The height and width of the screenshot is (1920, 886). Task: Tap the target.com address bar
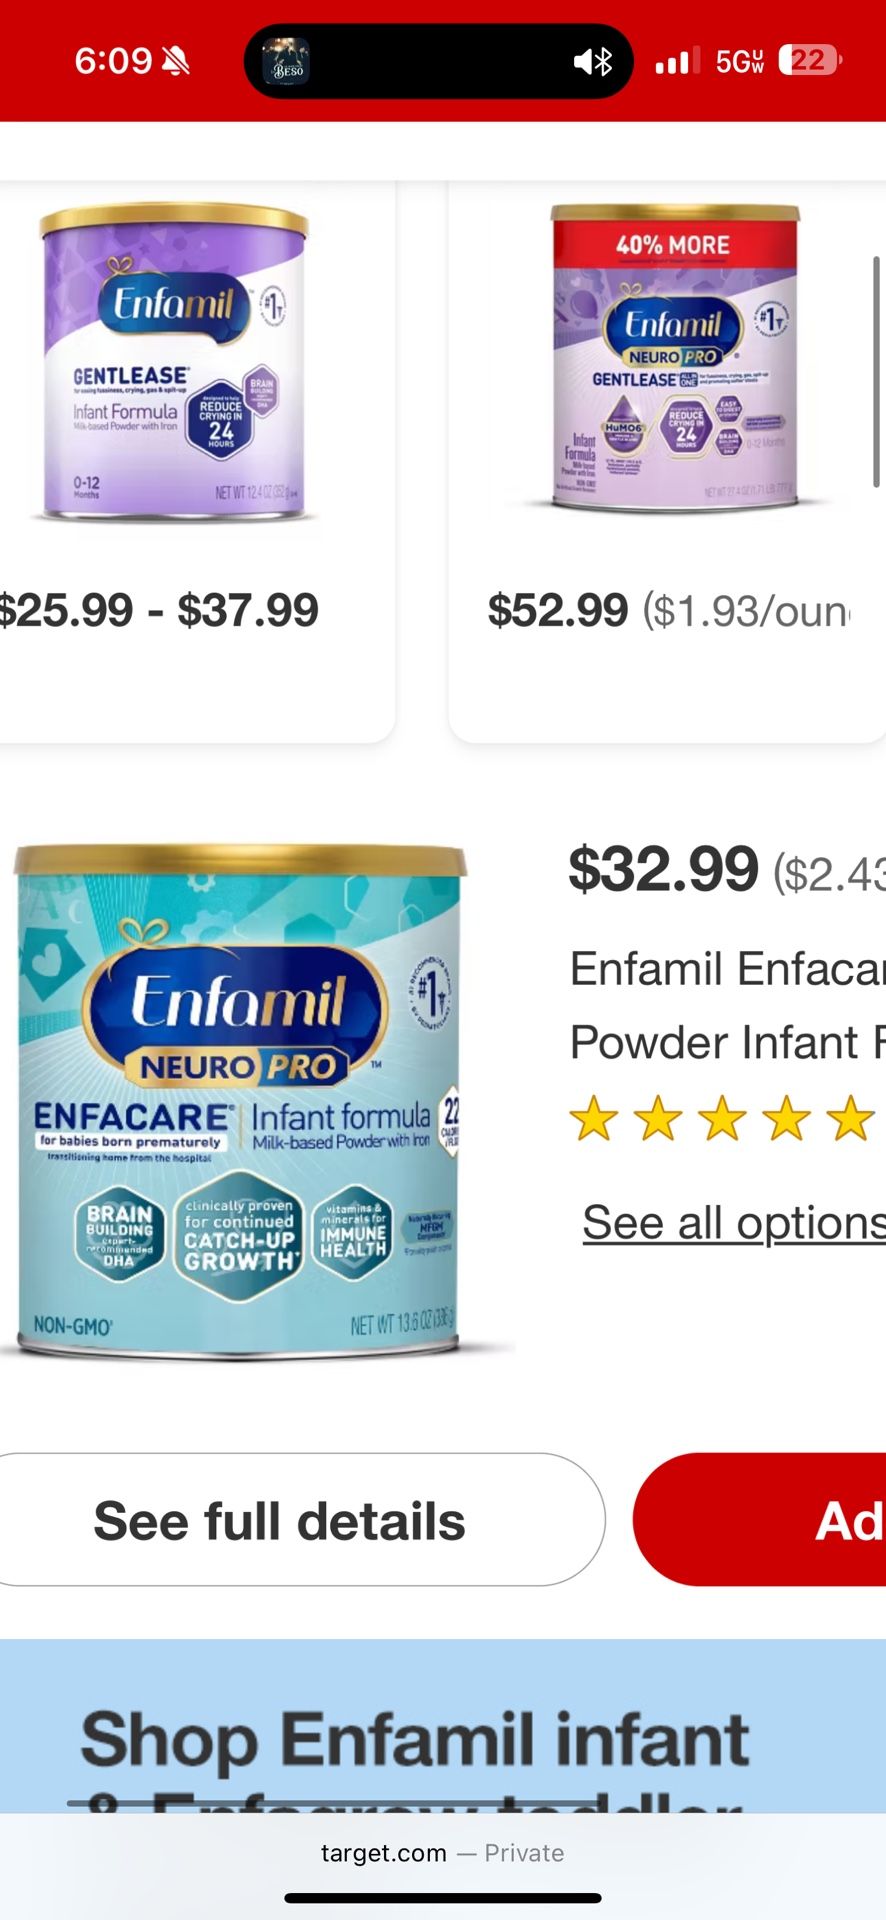point(385,1853)
